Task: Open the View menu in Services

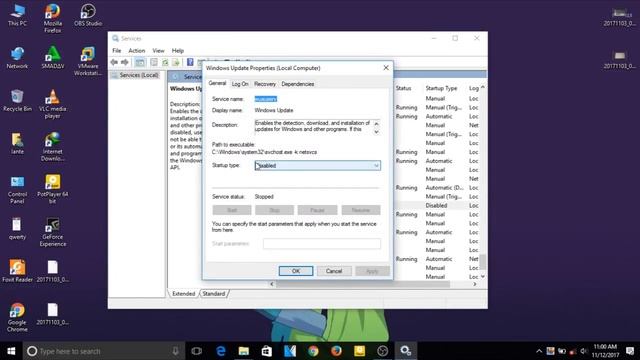Action: point(158,51)
